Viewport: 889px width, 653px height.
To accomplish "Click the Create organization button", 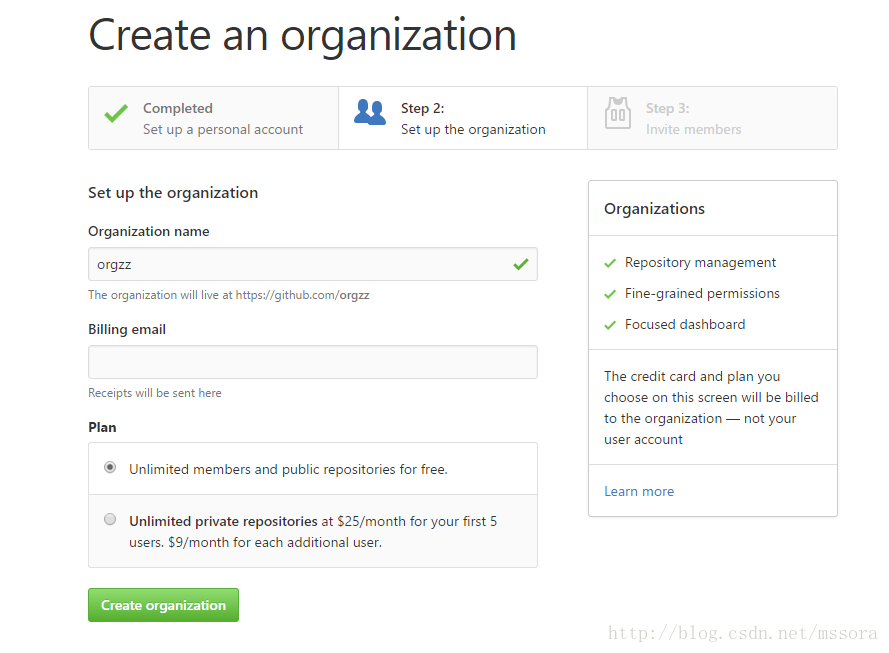I will [163, 605].
